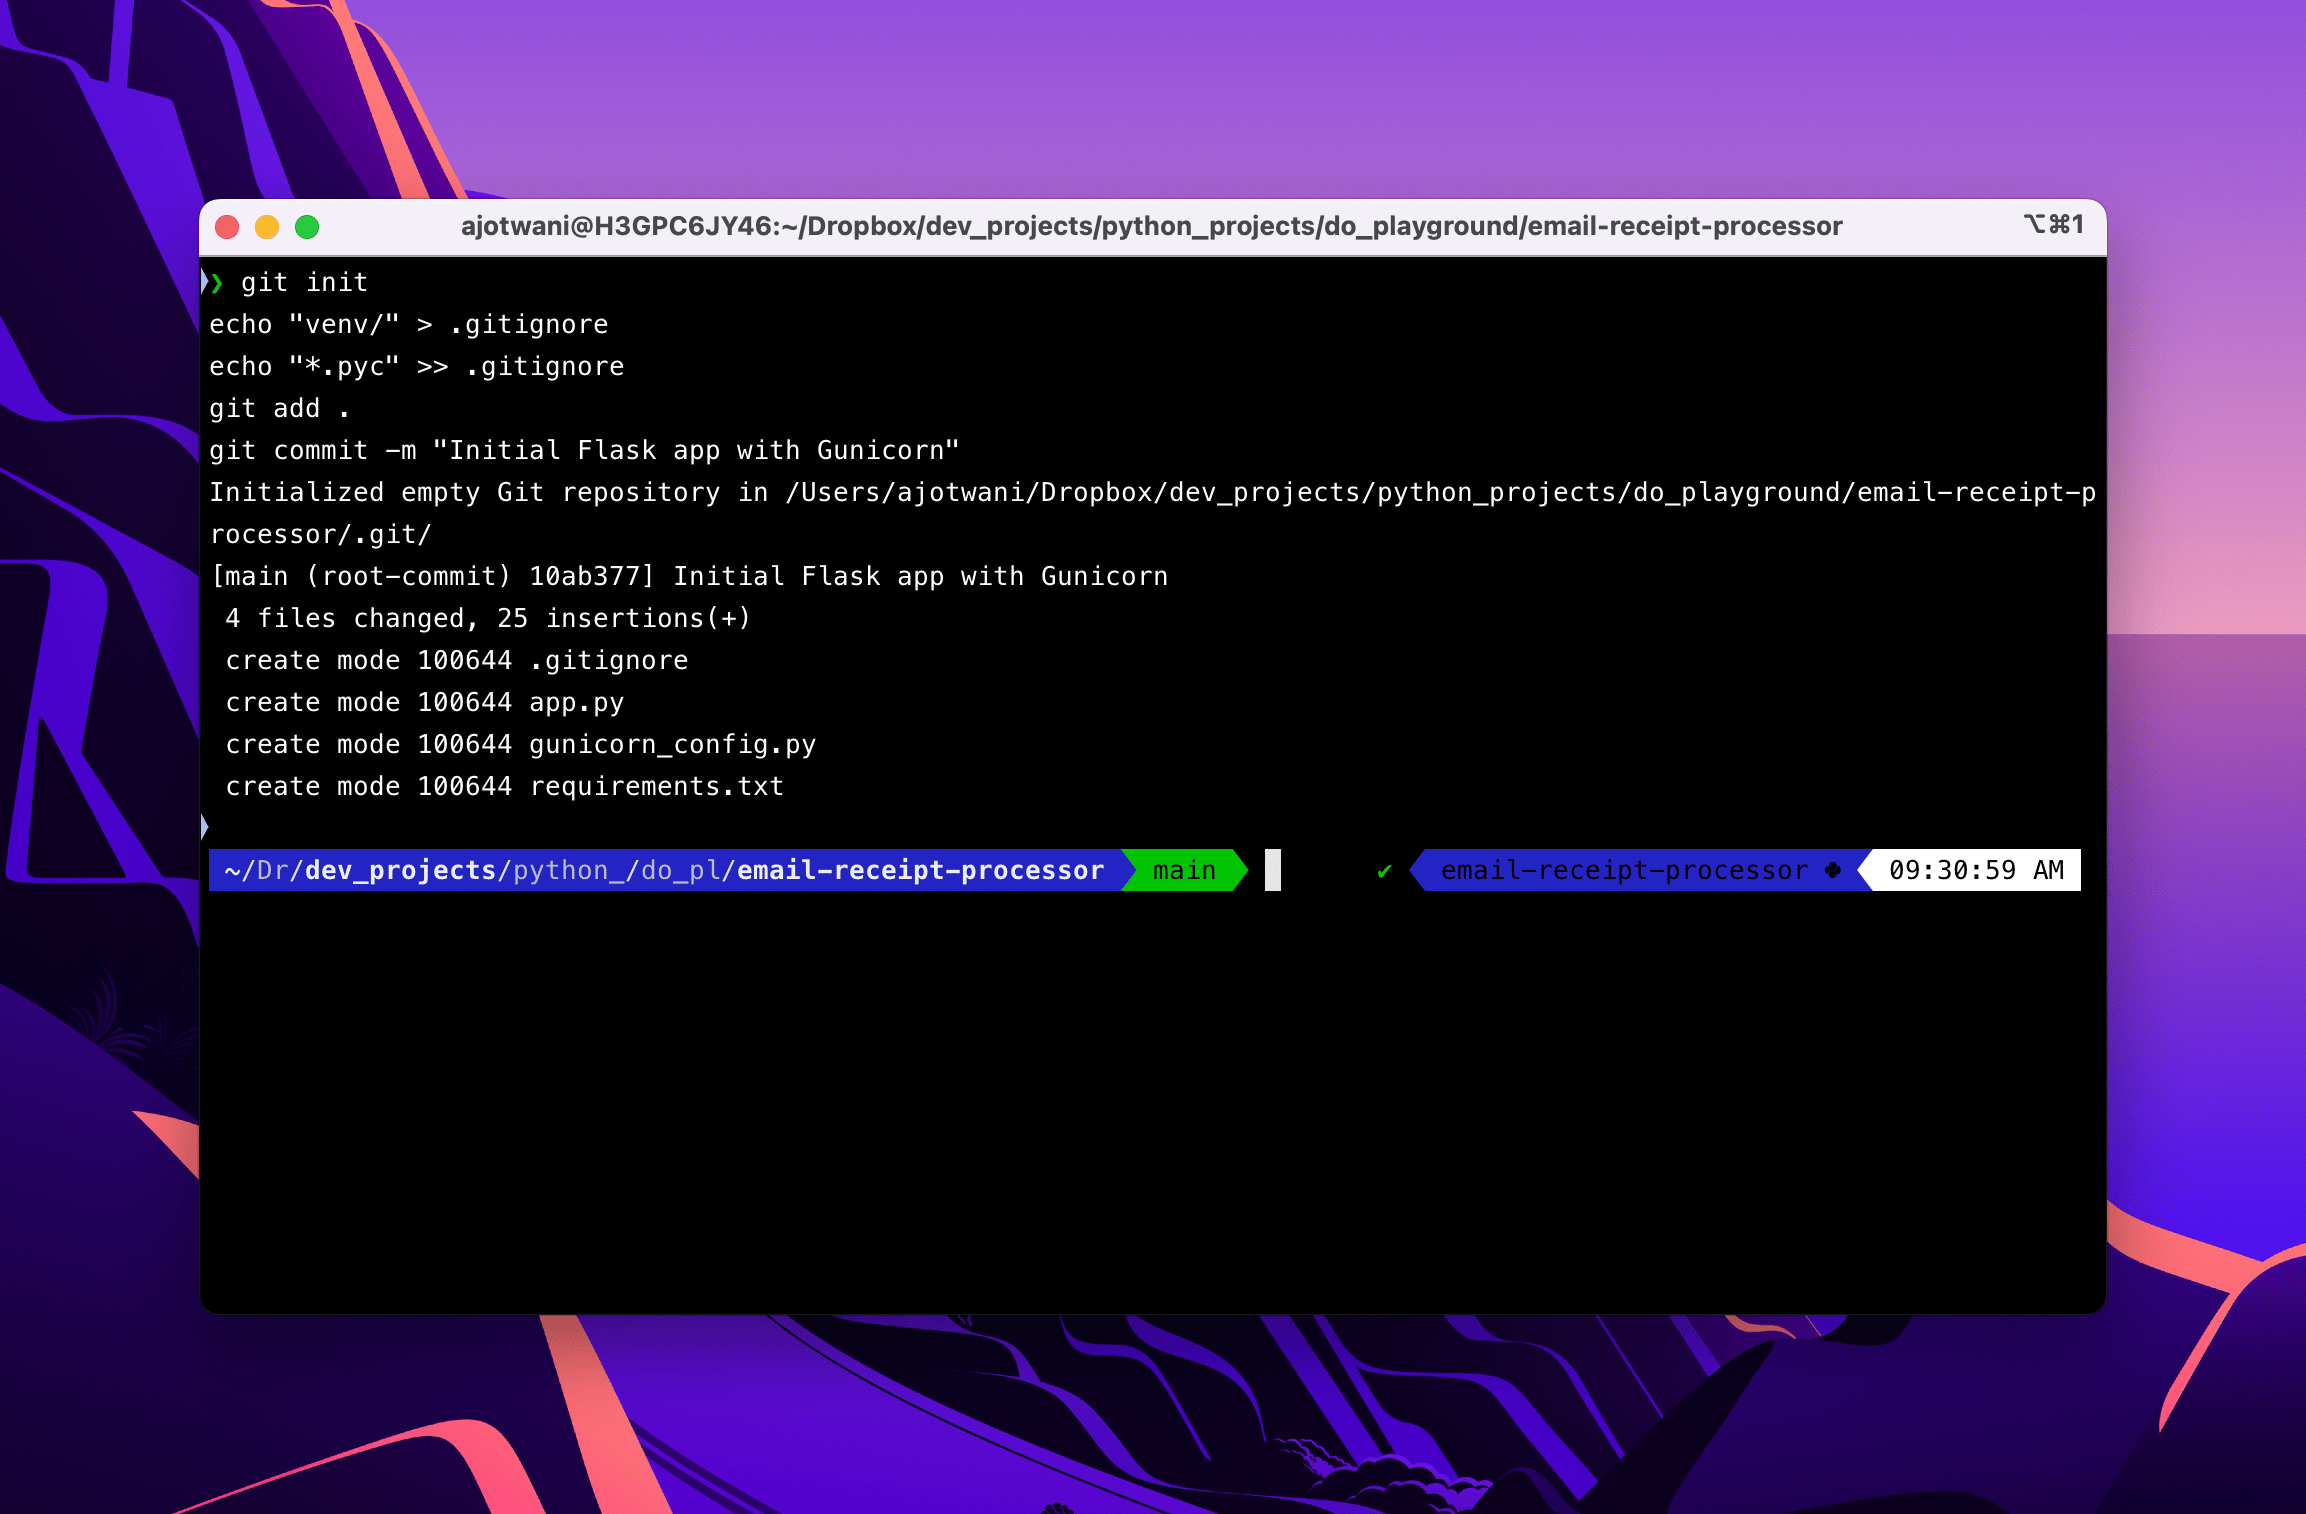
Task: Click the icon after right email-receipt-processor
Action: click(x=1833, y=870)
